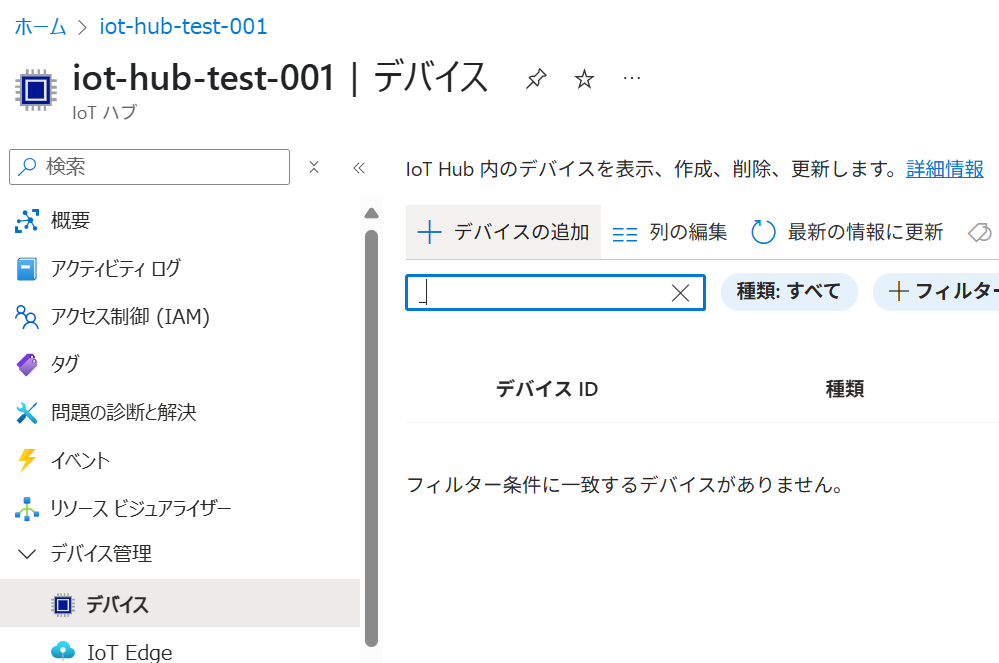
Task: Click the sidebar scrollbar thumb
Action: [x=371, y=438]
